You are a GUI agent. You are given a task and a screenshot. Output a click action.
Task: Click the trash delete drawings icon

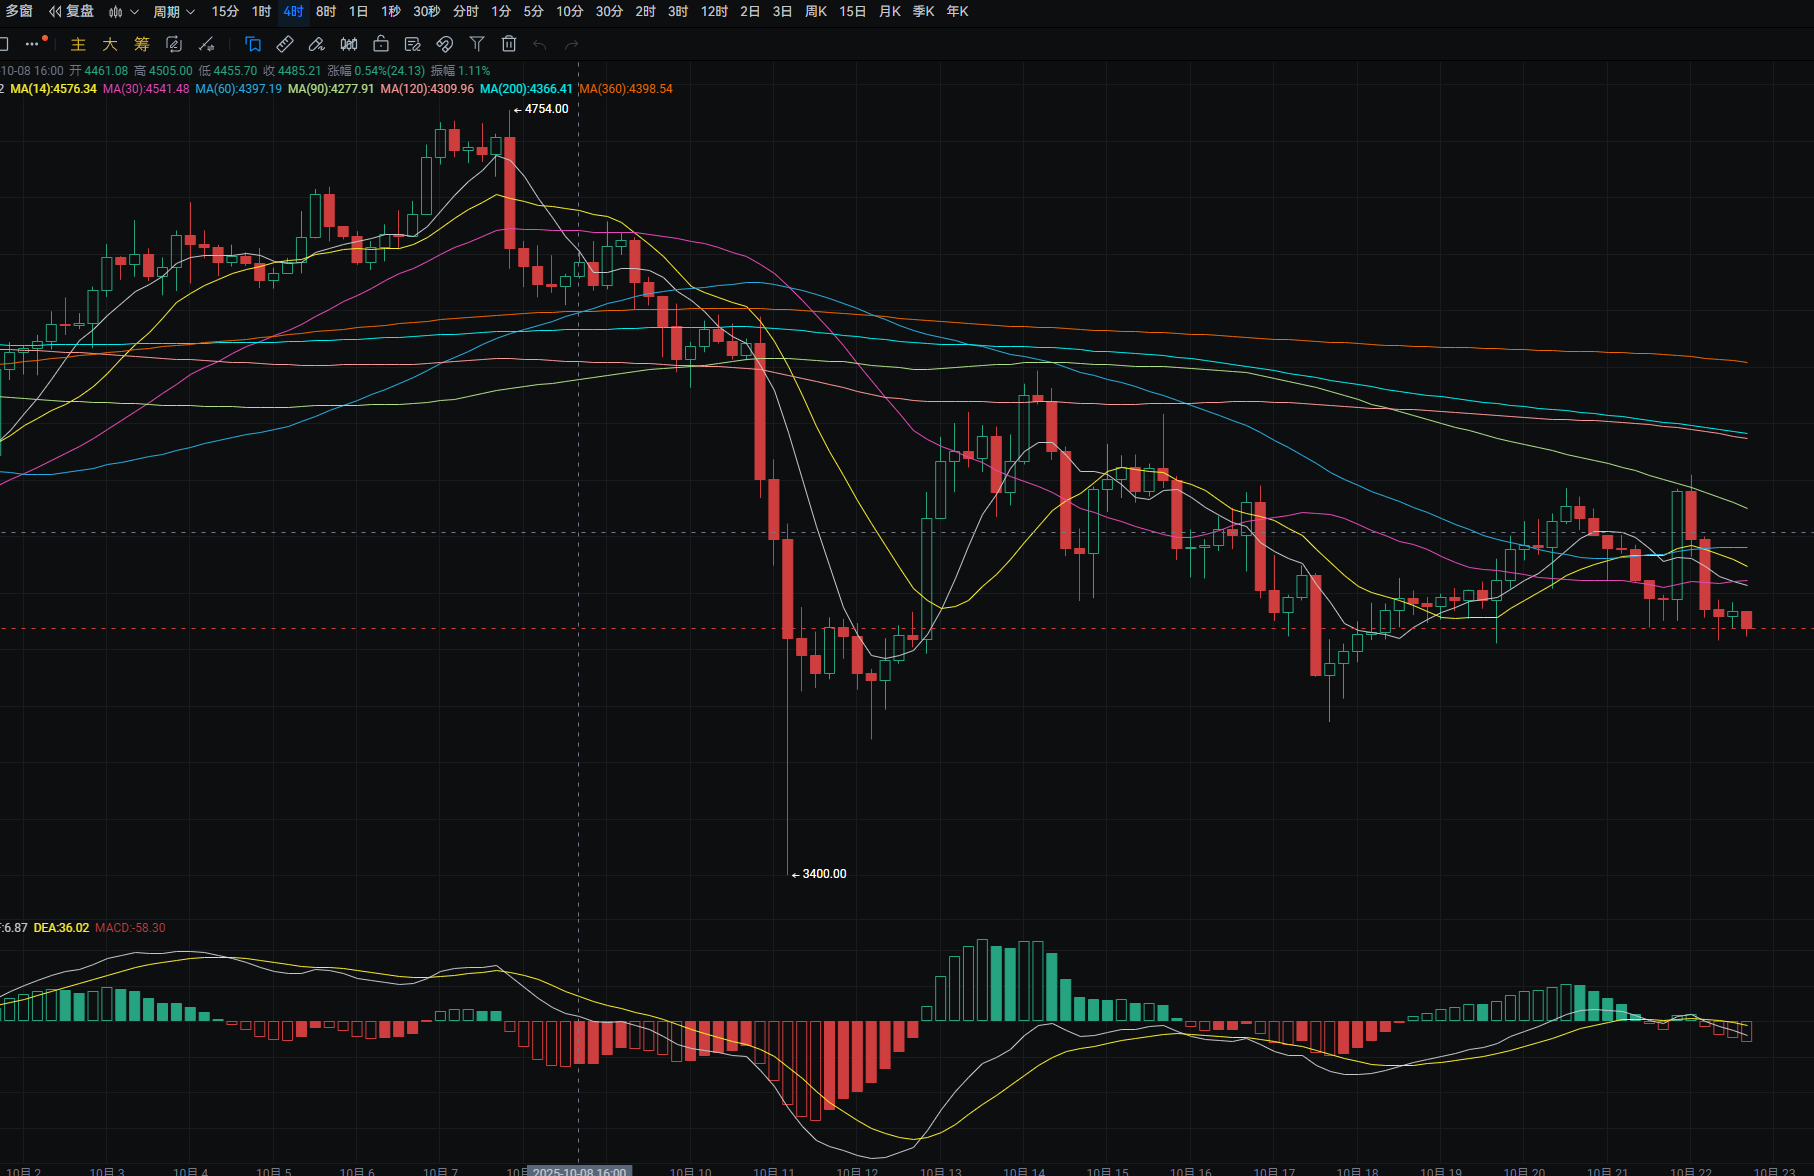509,44
